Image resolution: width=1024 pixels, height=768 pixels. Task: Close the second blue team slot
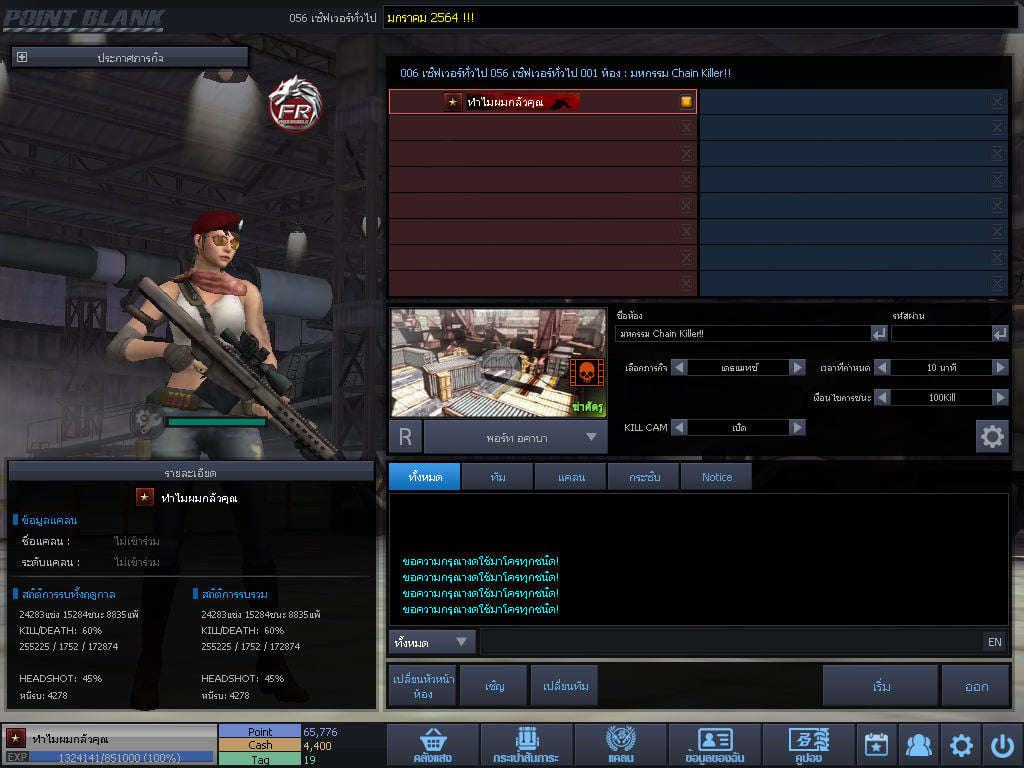click(997, 127)
